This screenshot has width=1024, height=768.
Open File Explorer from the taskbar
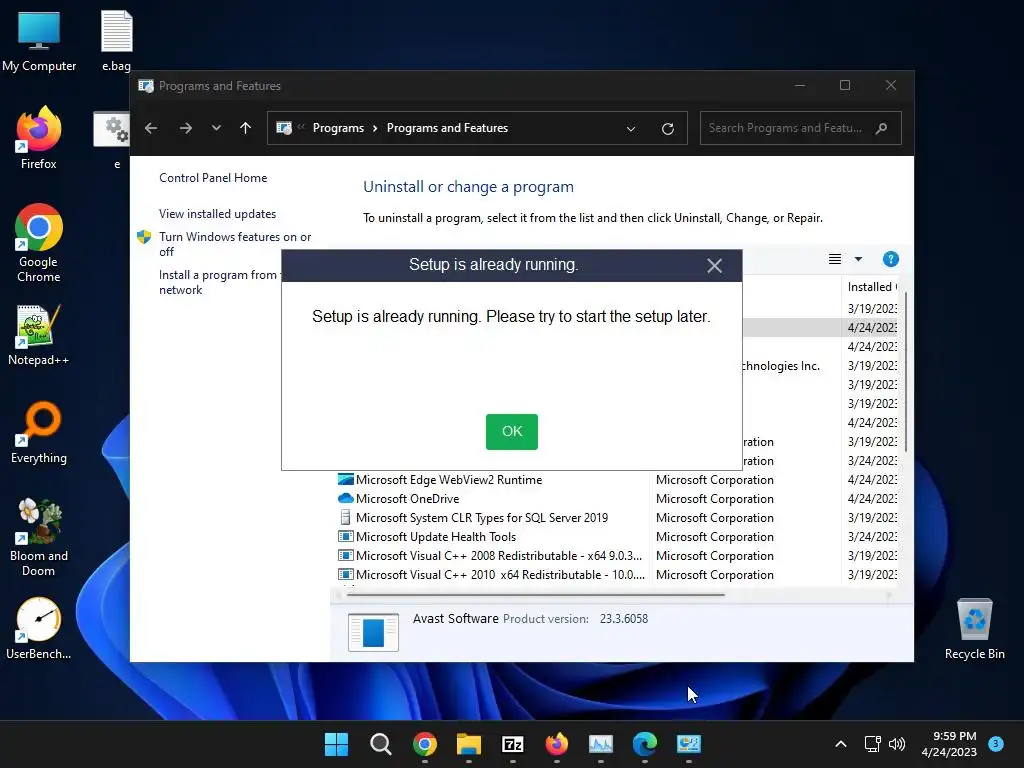(x=468, y=744)
